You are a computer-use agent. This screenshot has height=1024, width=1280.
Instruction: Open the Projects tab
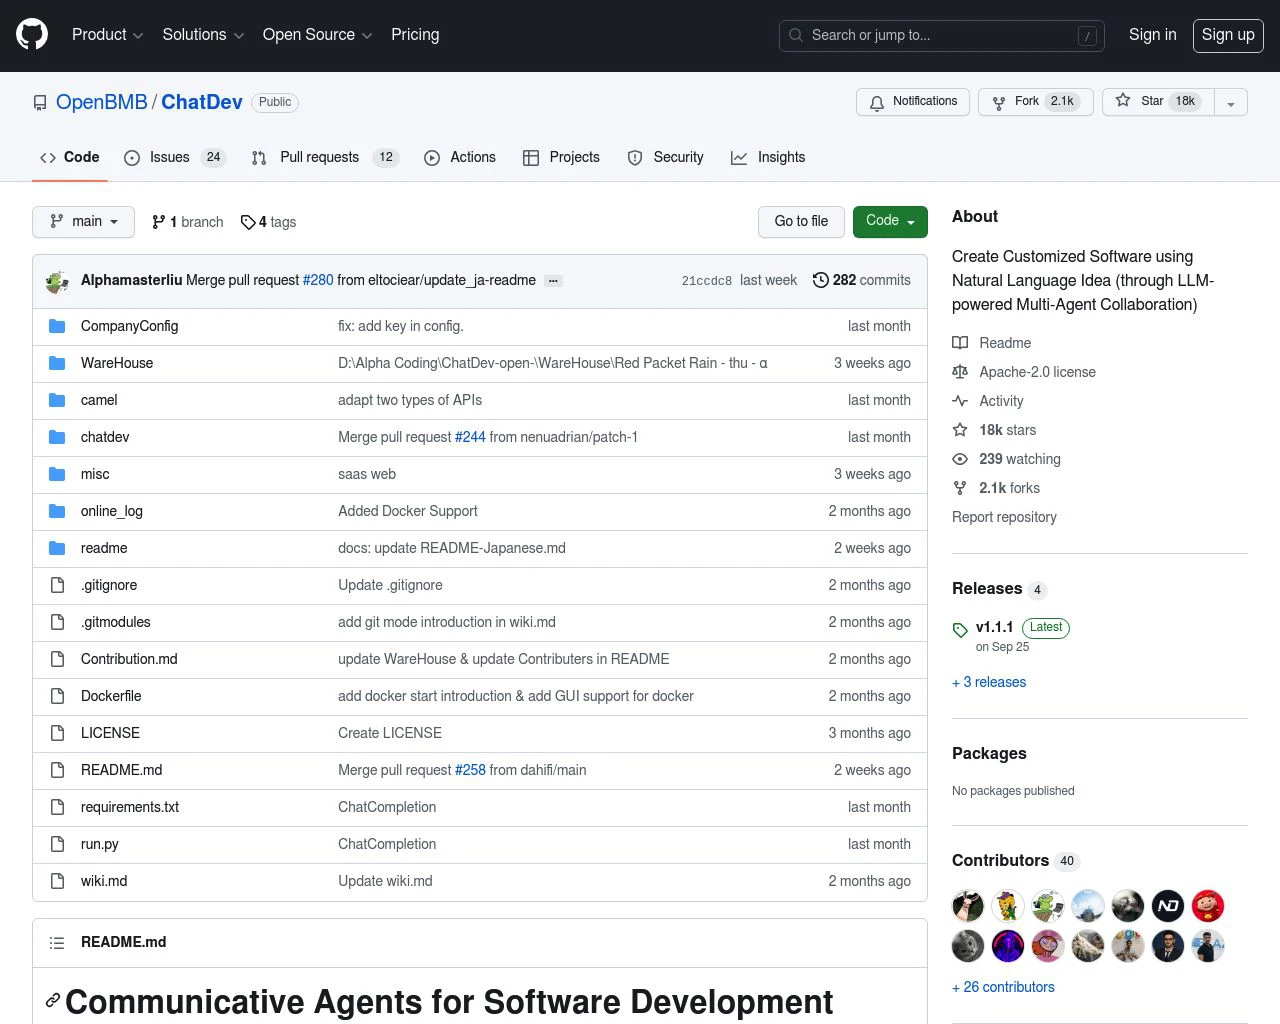point(561,157)
